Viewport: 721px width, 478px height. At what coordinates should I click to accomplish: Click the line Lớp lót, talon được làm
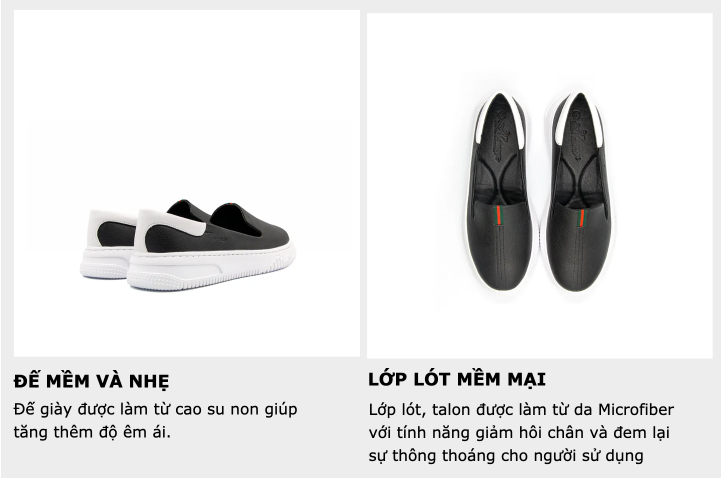coord(521,410)
